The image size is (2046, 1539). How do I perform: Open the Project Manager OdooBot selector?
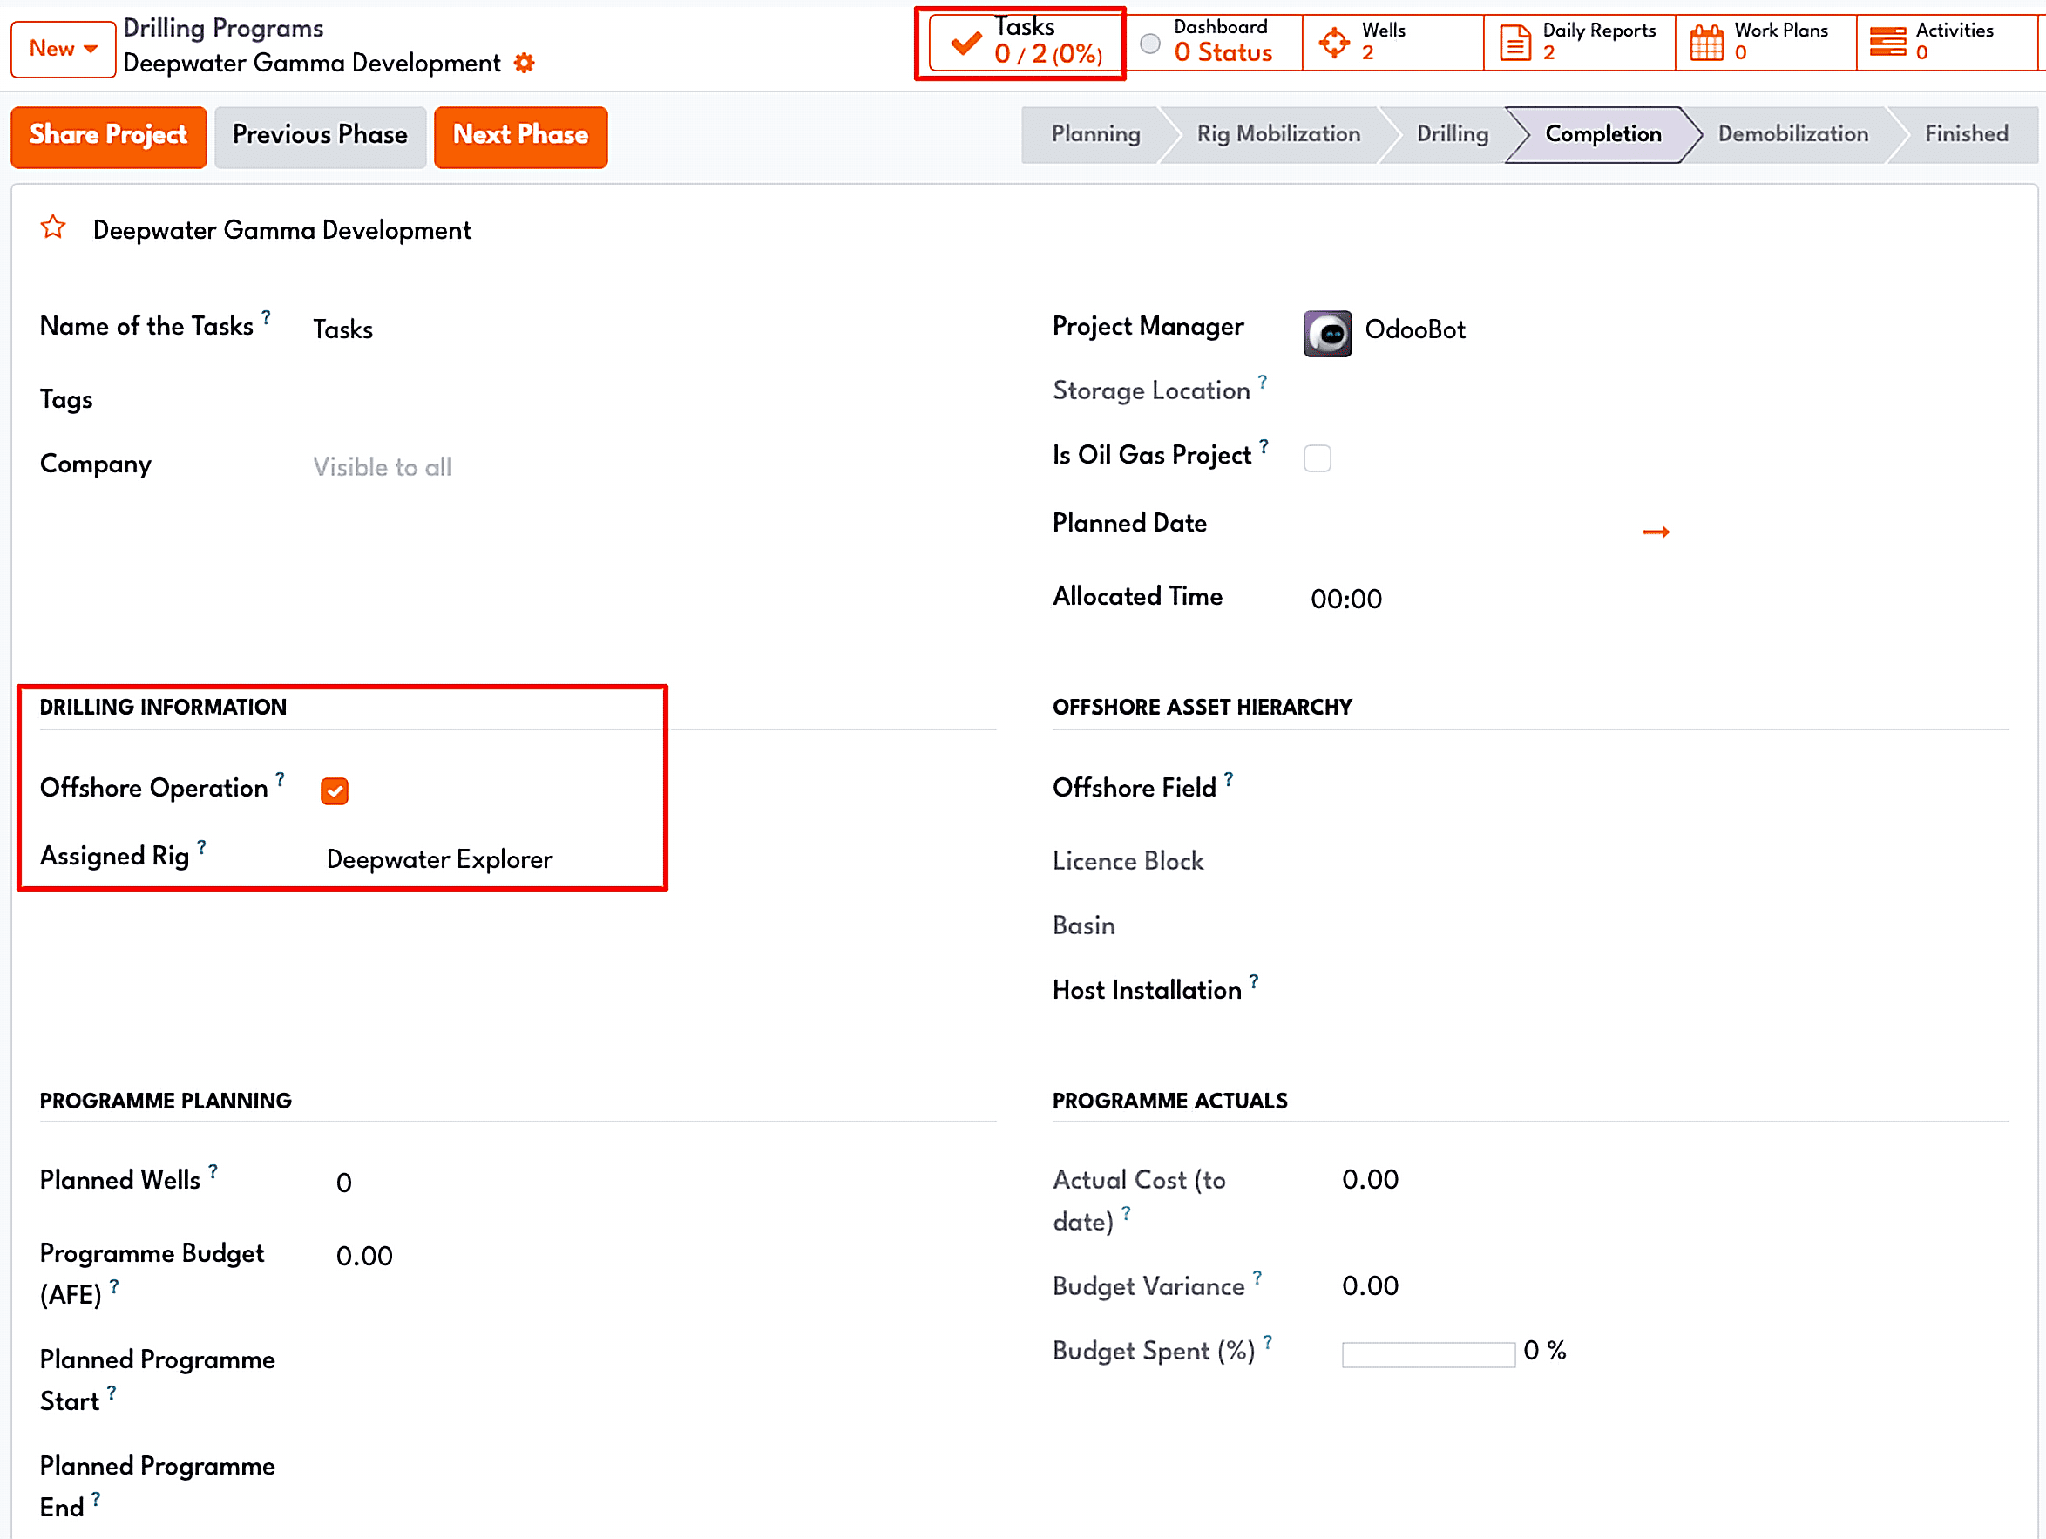click(1415, 330)
